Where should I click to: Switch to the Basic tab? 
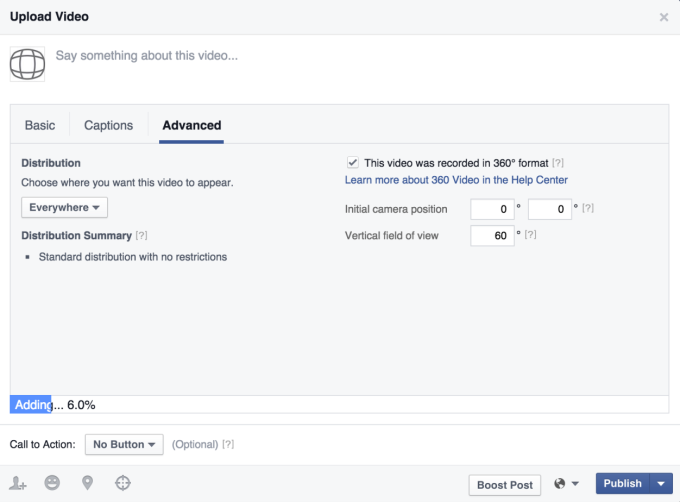40,125
